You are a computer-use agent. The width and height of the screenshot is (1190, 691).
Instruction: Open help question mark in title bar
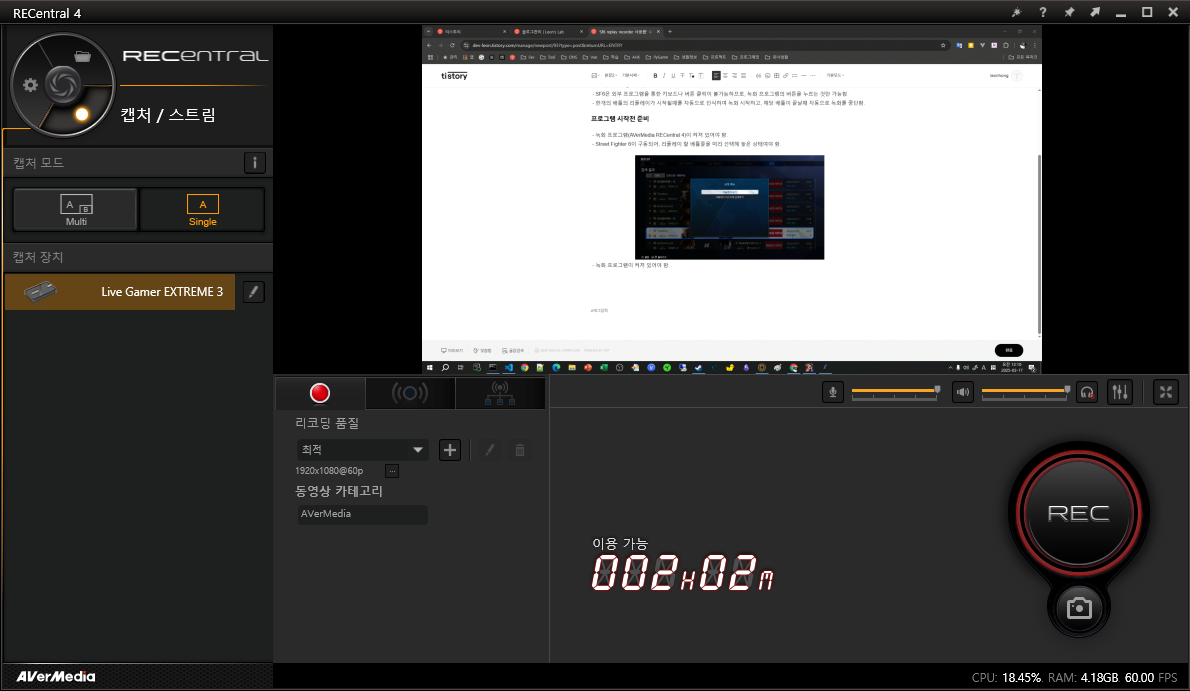tap(1043, 12)
